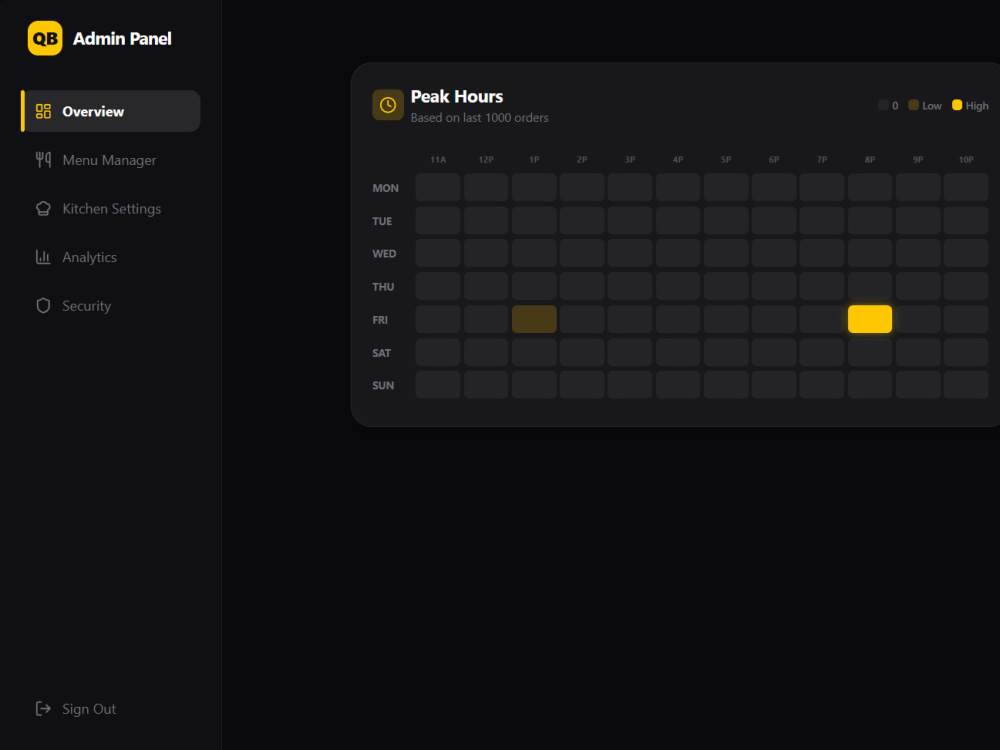This screenshot has width=1000, height=750.
Task: Click the '5P' column header
Action: coord(726,159)
